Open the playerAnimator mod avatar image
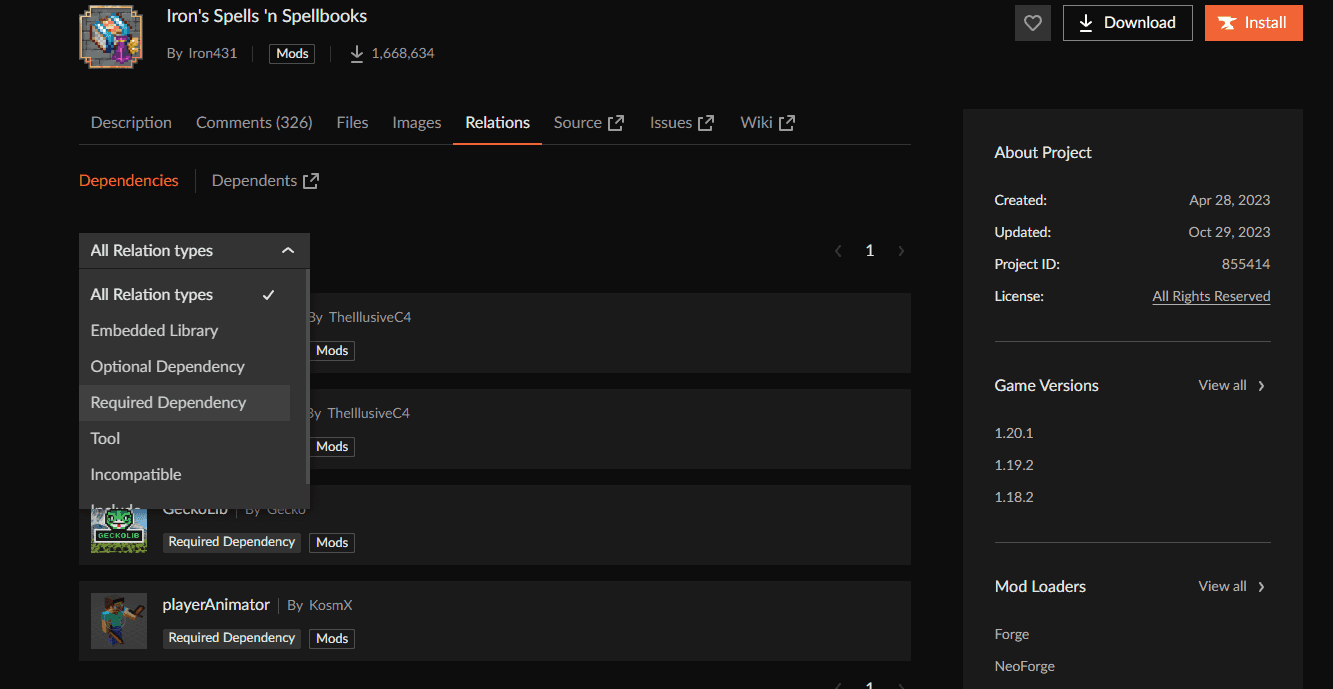This screenshot has width=1333, height=689. pyautogui.click(x=119, y=620)
